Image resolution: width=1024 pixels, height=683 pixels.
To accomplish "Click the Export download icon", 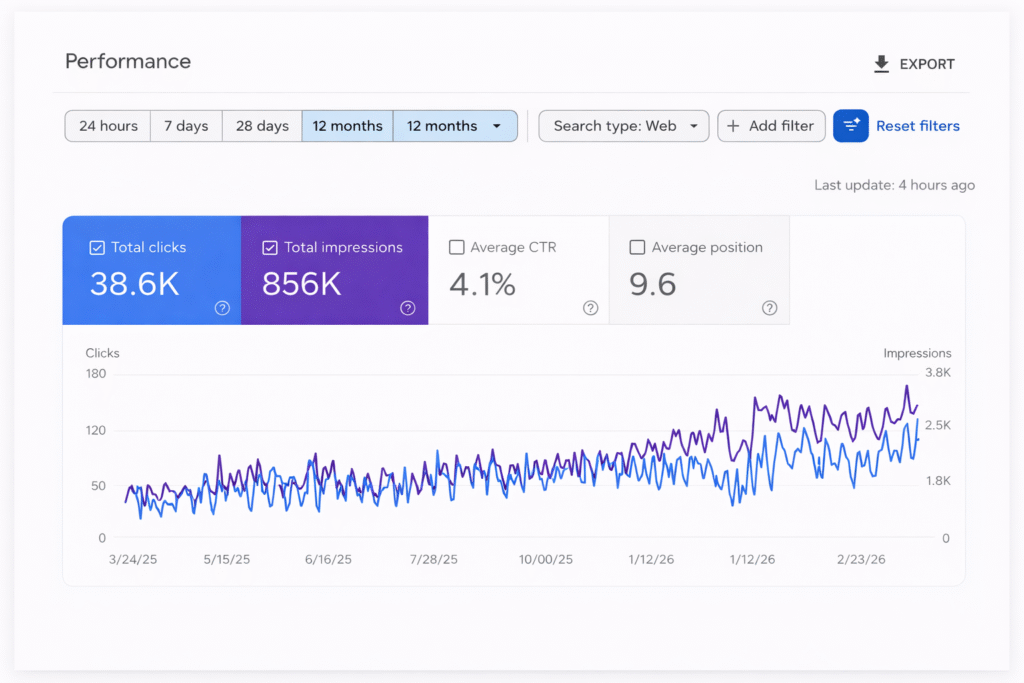I will coord(881,64).
